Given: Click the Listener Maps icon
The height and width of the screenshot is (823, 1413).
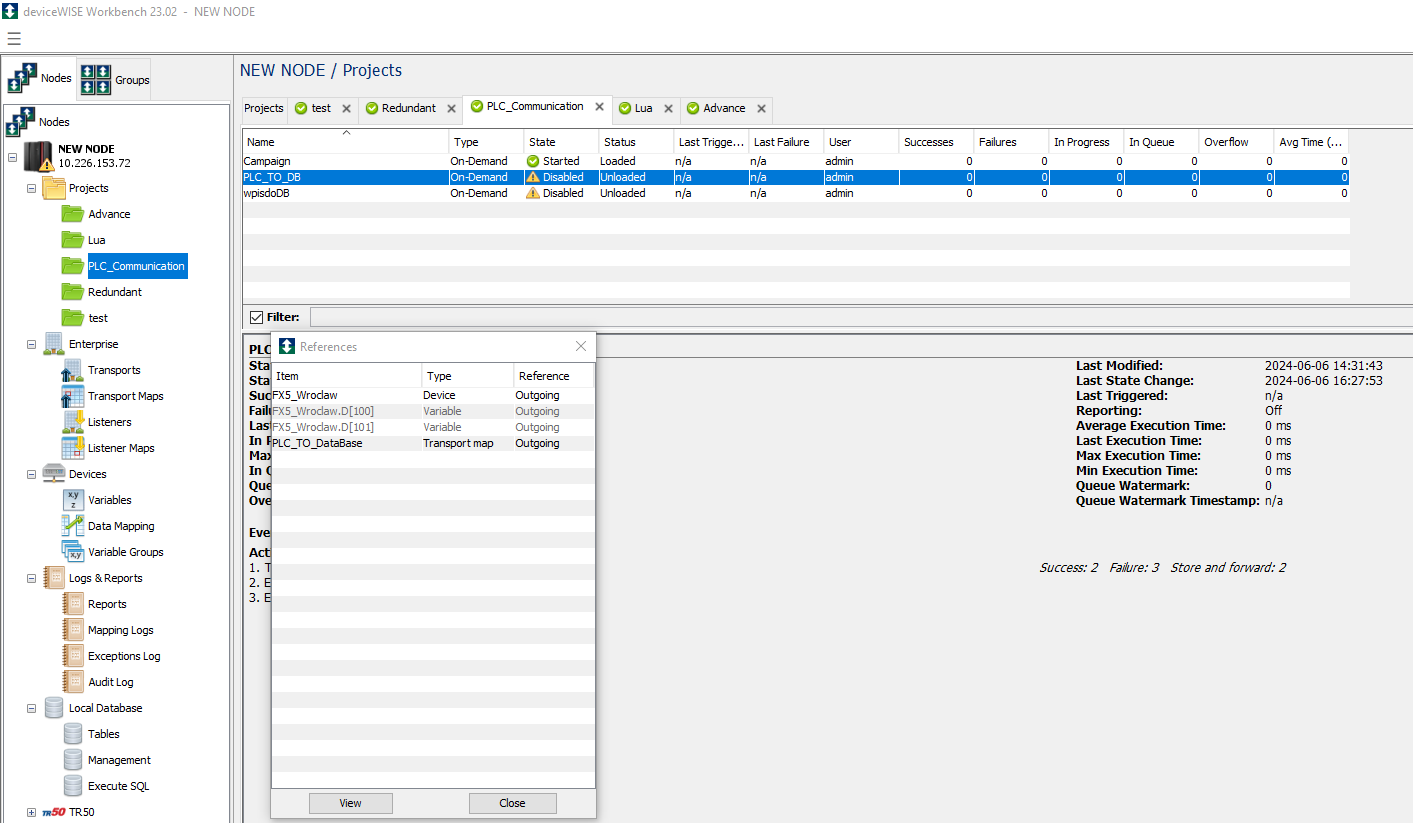Looking at the screenshot, I should pos(73,448).
